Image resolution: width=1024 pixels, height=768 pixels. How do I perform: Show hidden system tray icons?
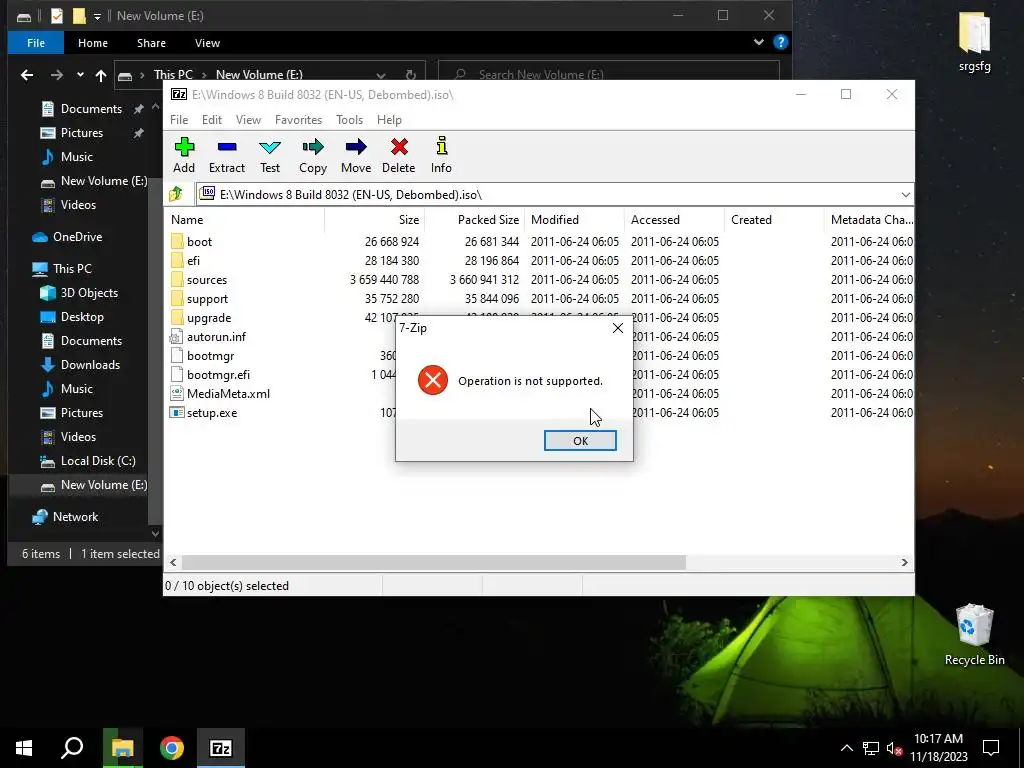click(x=846, y=748)
